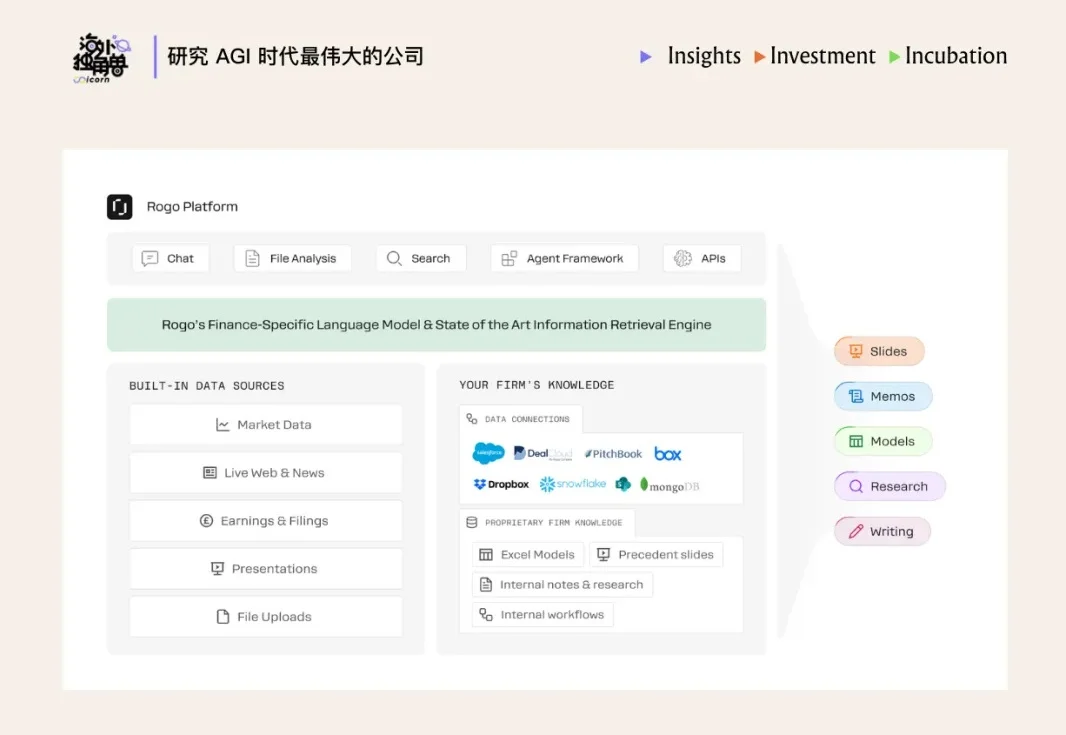Click the DealCloud connection logo
Screen dimensions: 1066x735
(x=540, y=453)
